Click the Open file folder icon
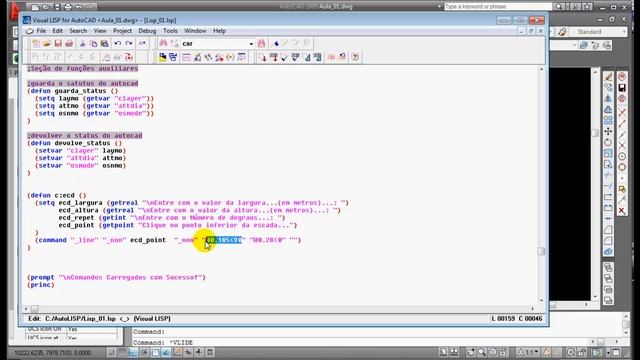The height and width of the screenshot is (360, 640). click(47, 43)
